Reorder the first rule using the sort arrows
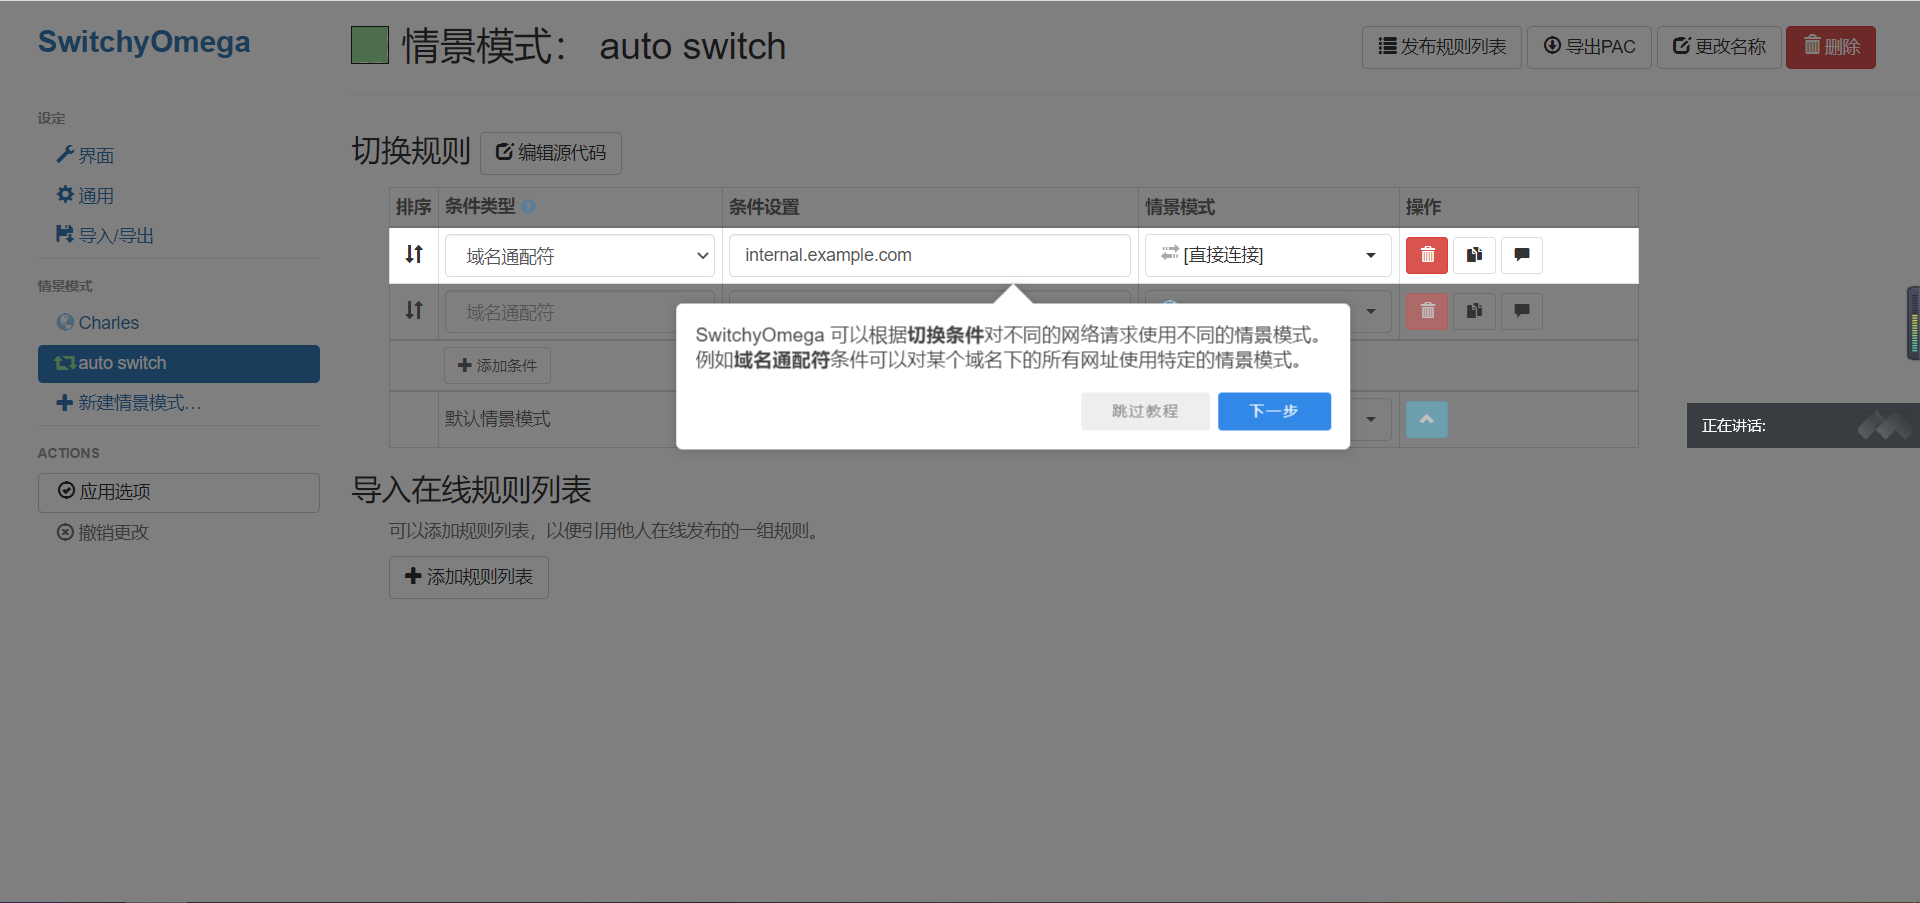The width and height of the screenshot is (1920, 903). point(413,255)
